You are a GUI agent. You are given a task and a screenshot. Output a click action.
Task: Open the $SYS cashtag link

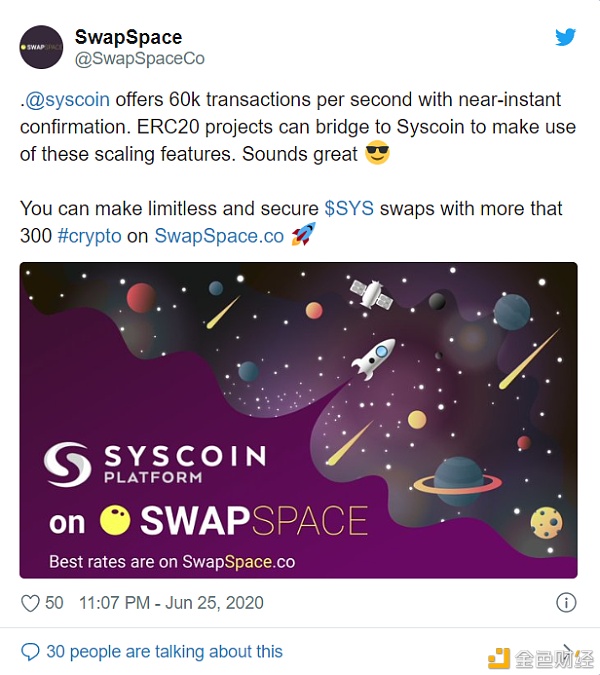pos(349,209)
